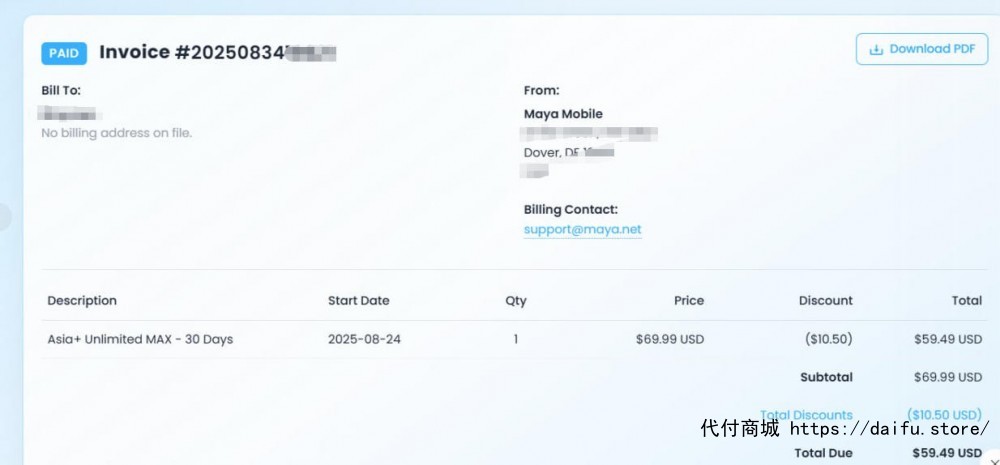Click the ($10.50) discount value
The height and width of the screenshot is (465, 1000).
coord(828,339)
